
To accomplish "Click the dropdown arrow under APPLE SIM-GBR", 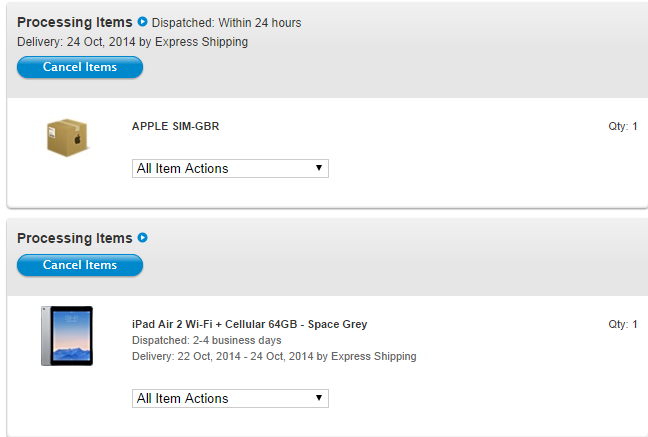I will click(319, 168).
